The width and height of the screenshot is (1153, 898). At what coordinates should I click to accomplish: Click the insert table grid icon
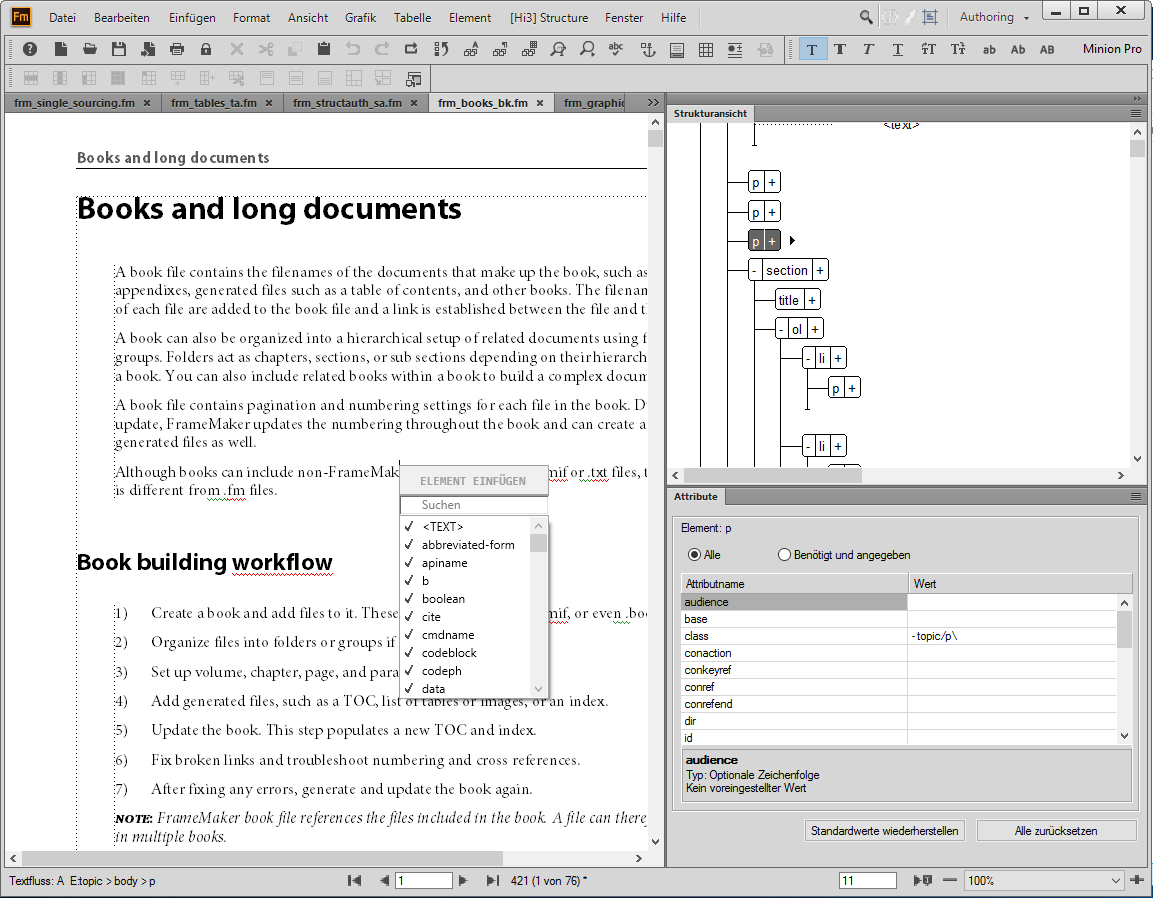pos(706,49)
